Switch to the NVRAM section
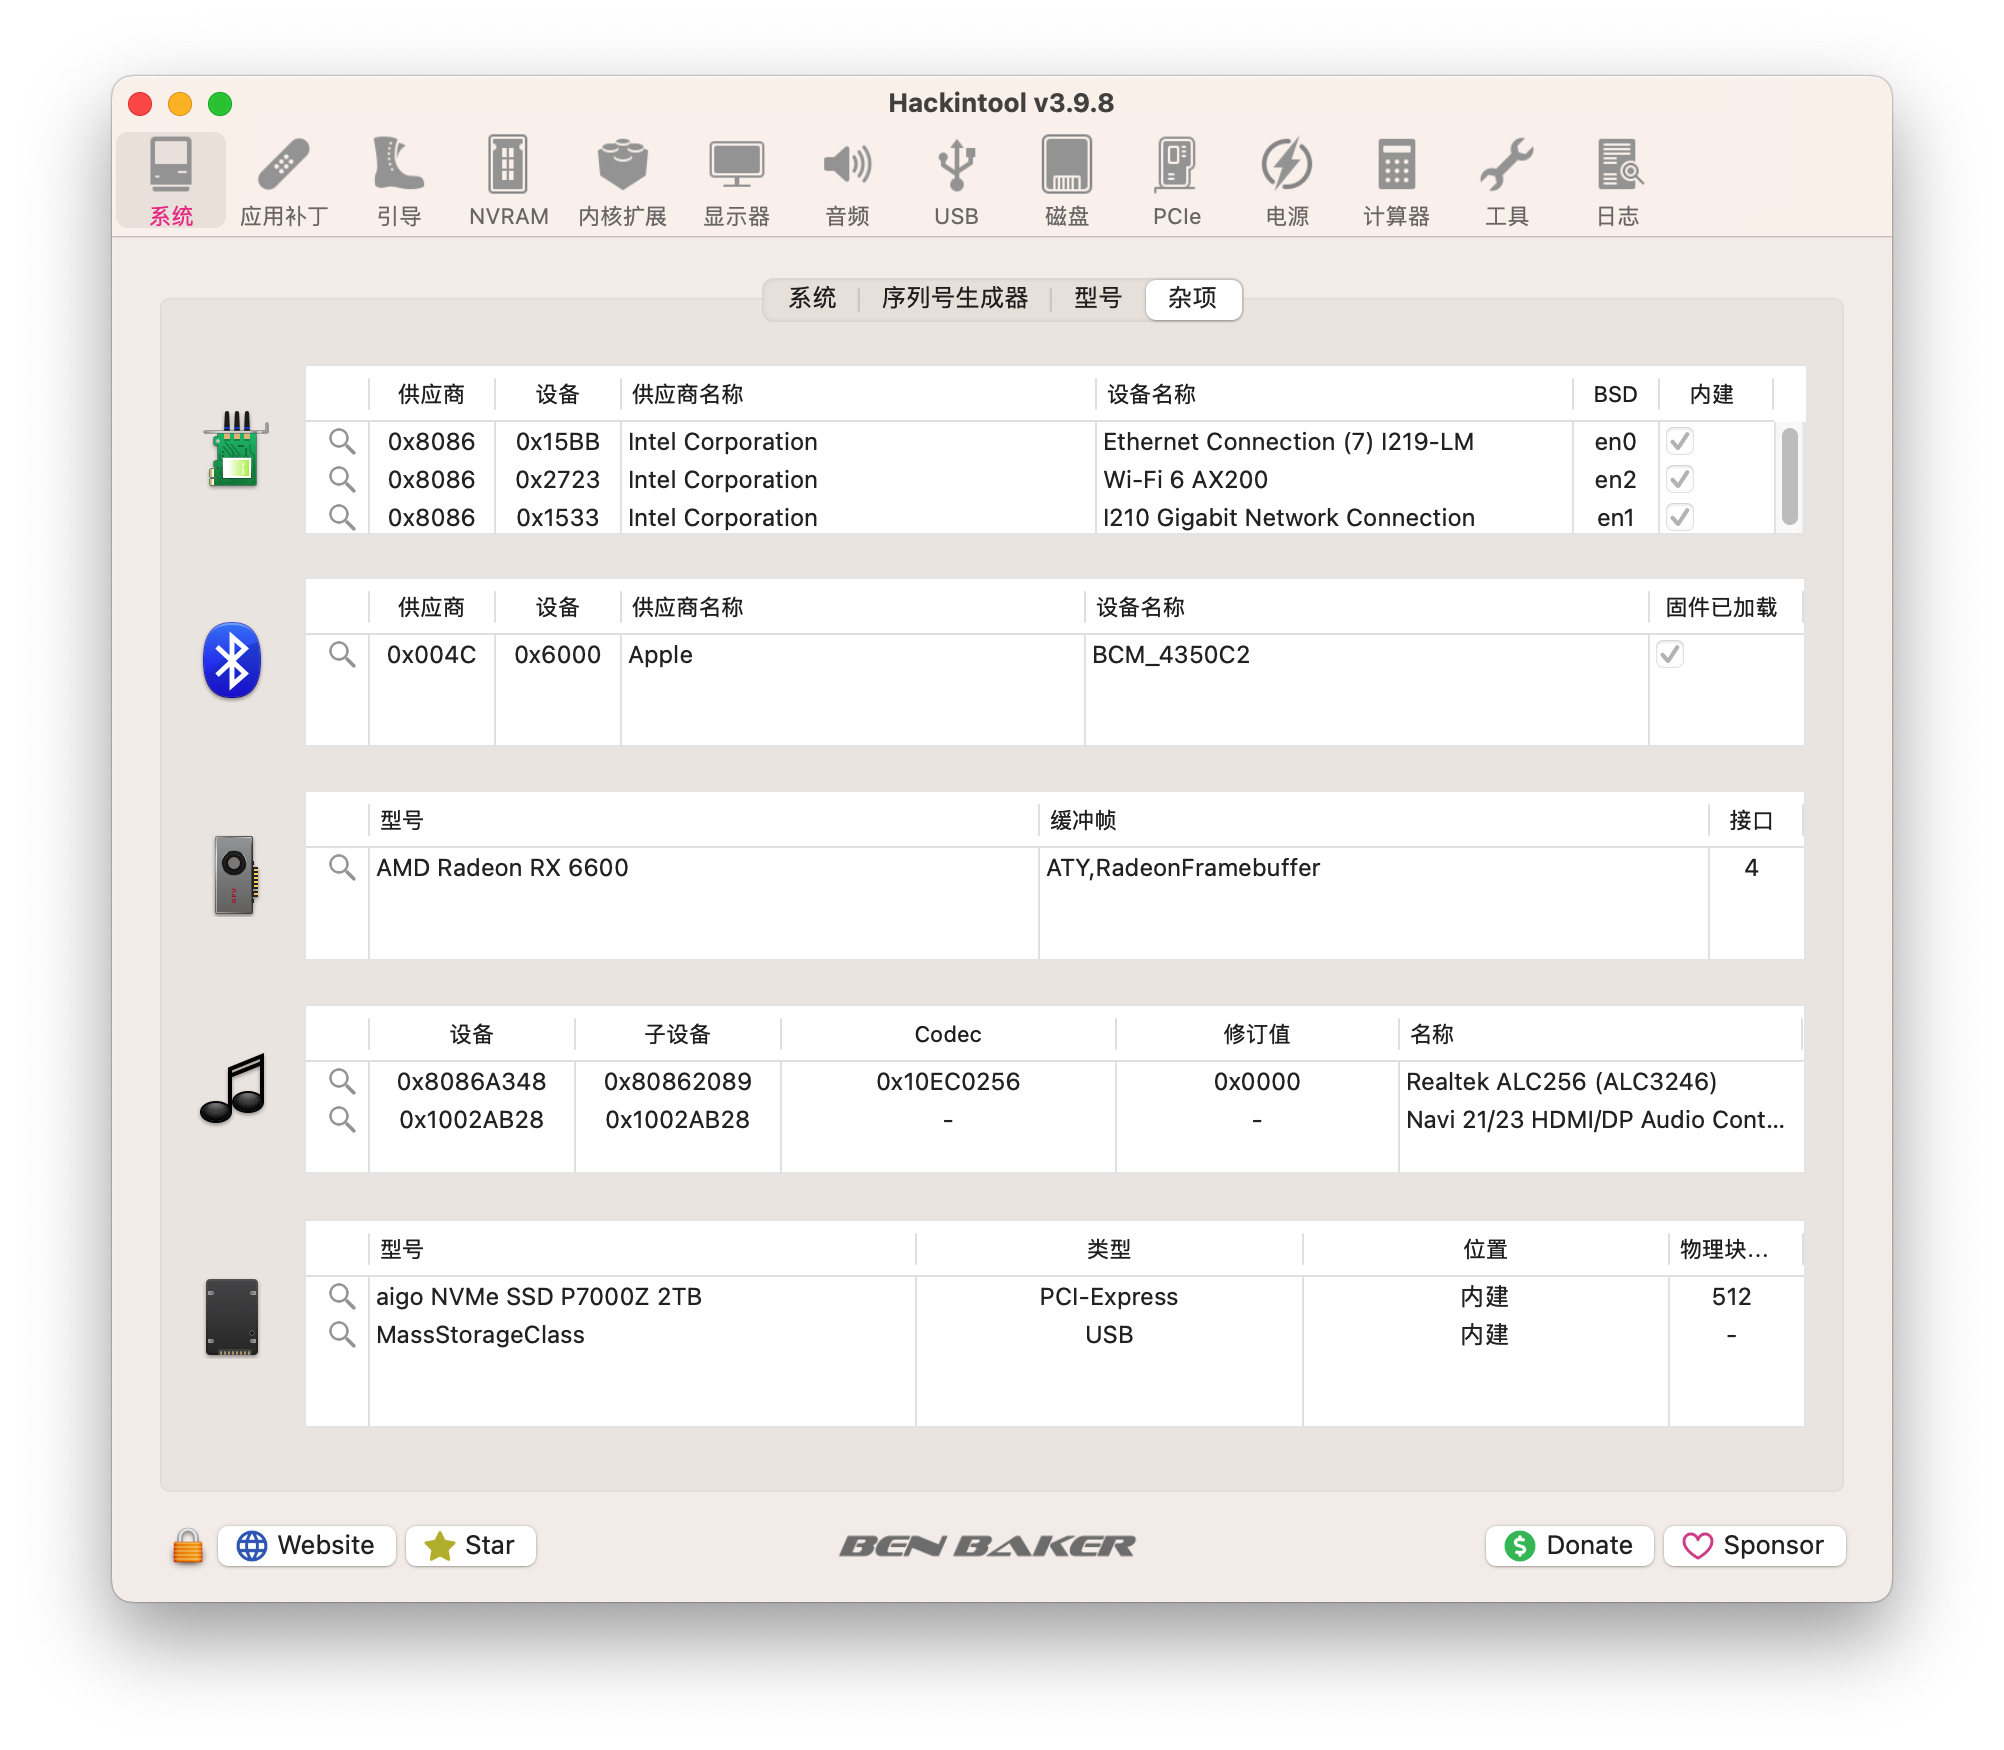Screen dimensions: 2004x1750 [508, 181]
